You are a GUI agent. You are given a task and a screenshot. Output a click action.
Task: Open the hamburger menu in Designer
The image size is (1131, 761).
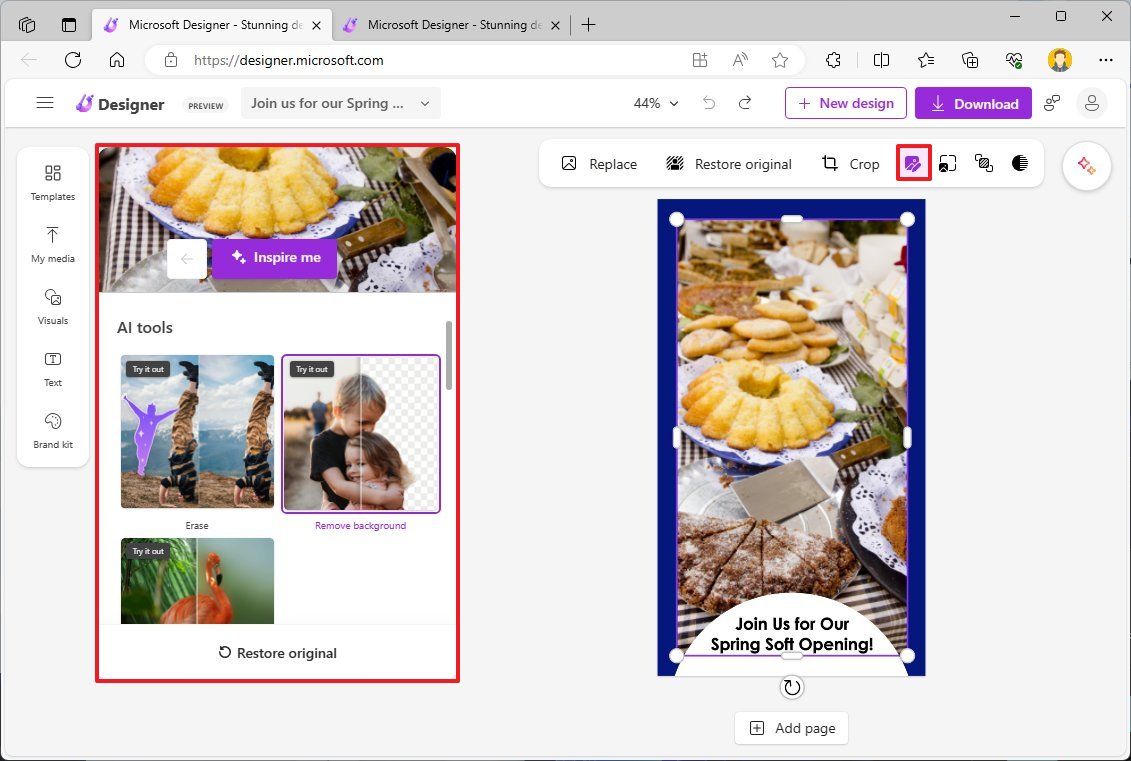pyautogui.click(x=44, y=103)
